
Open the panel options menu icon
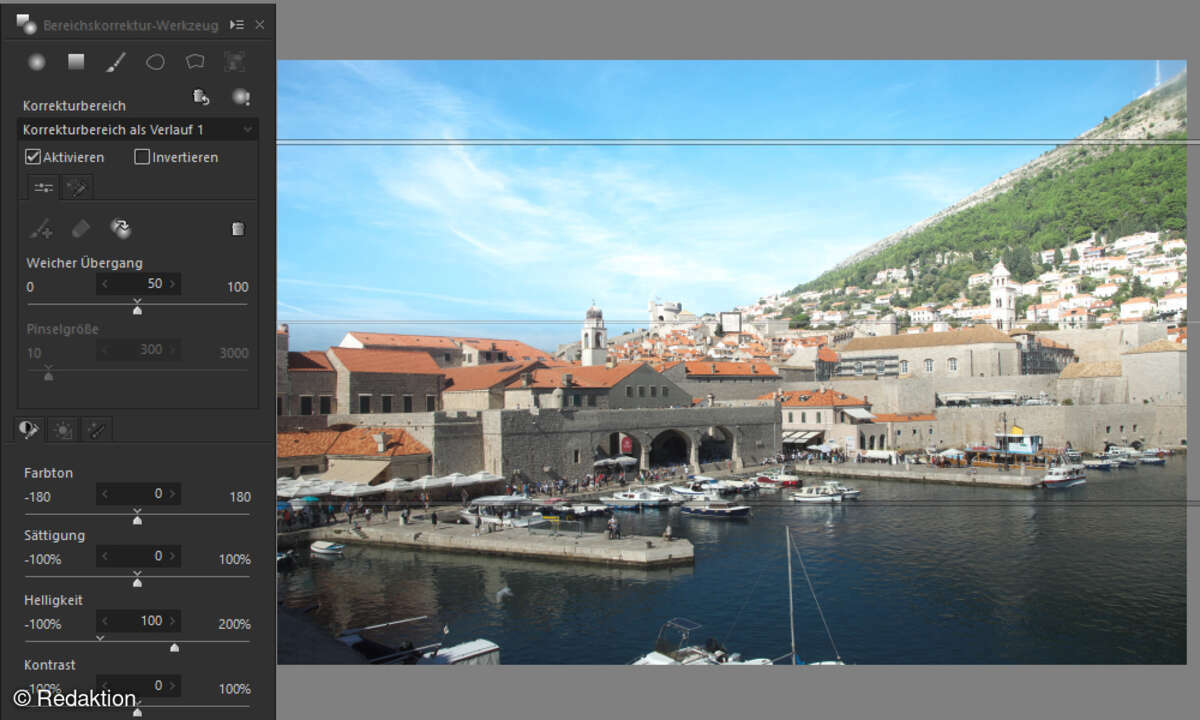click(236, 24)
